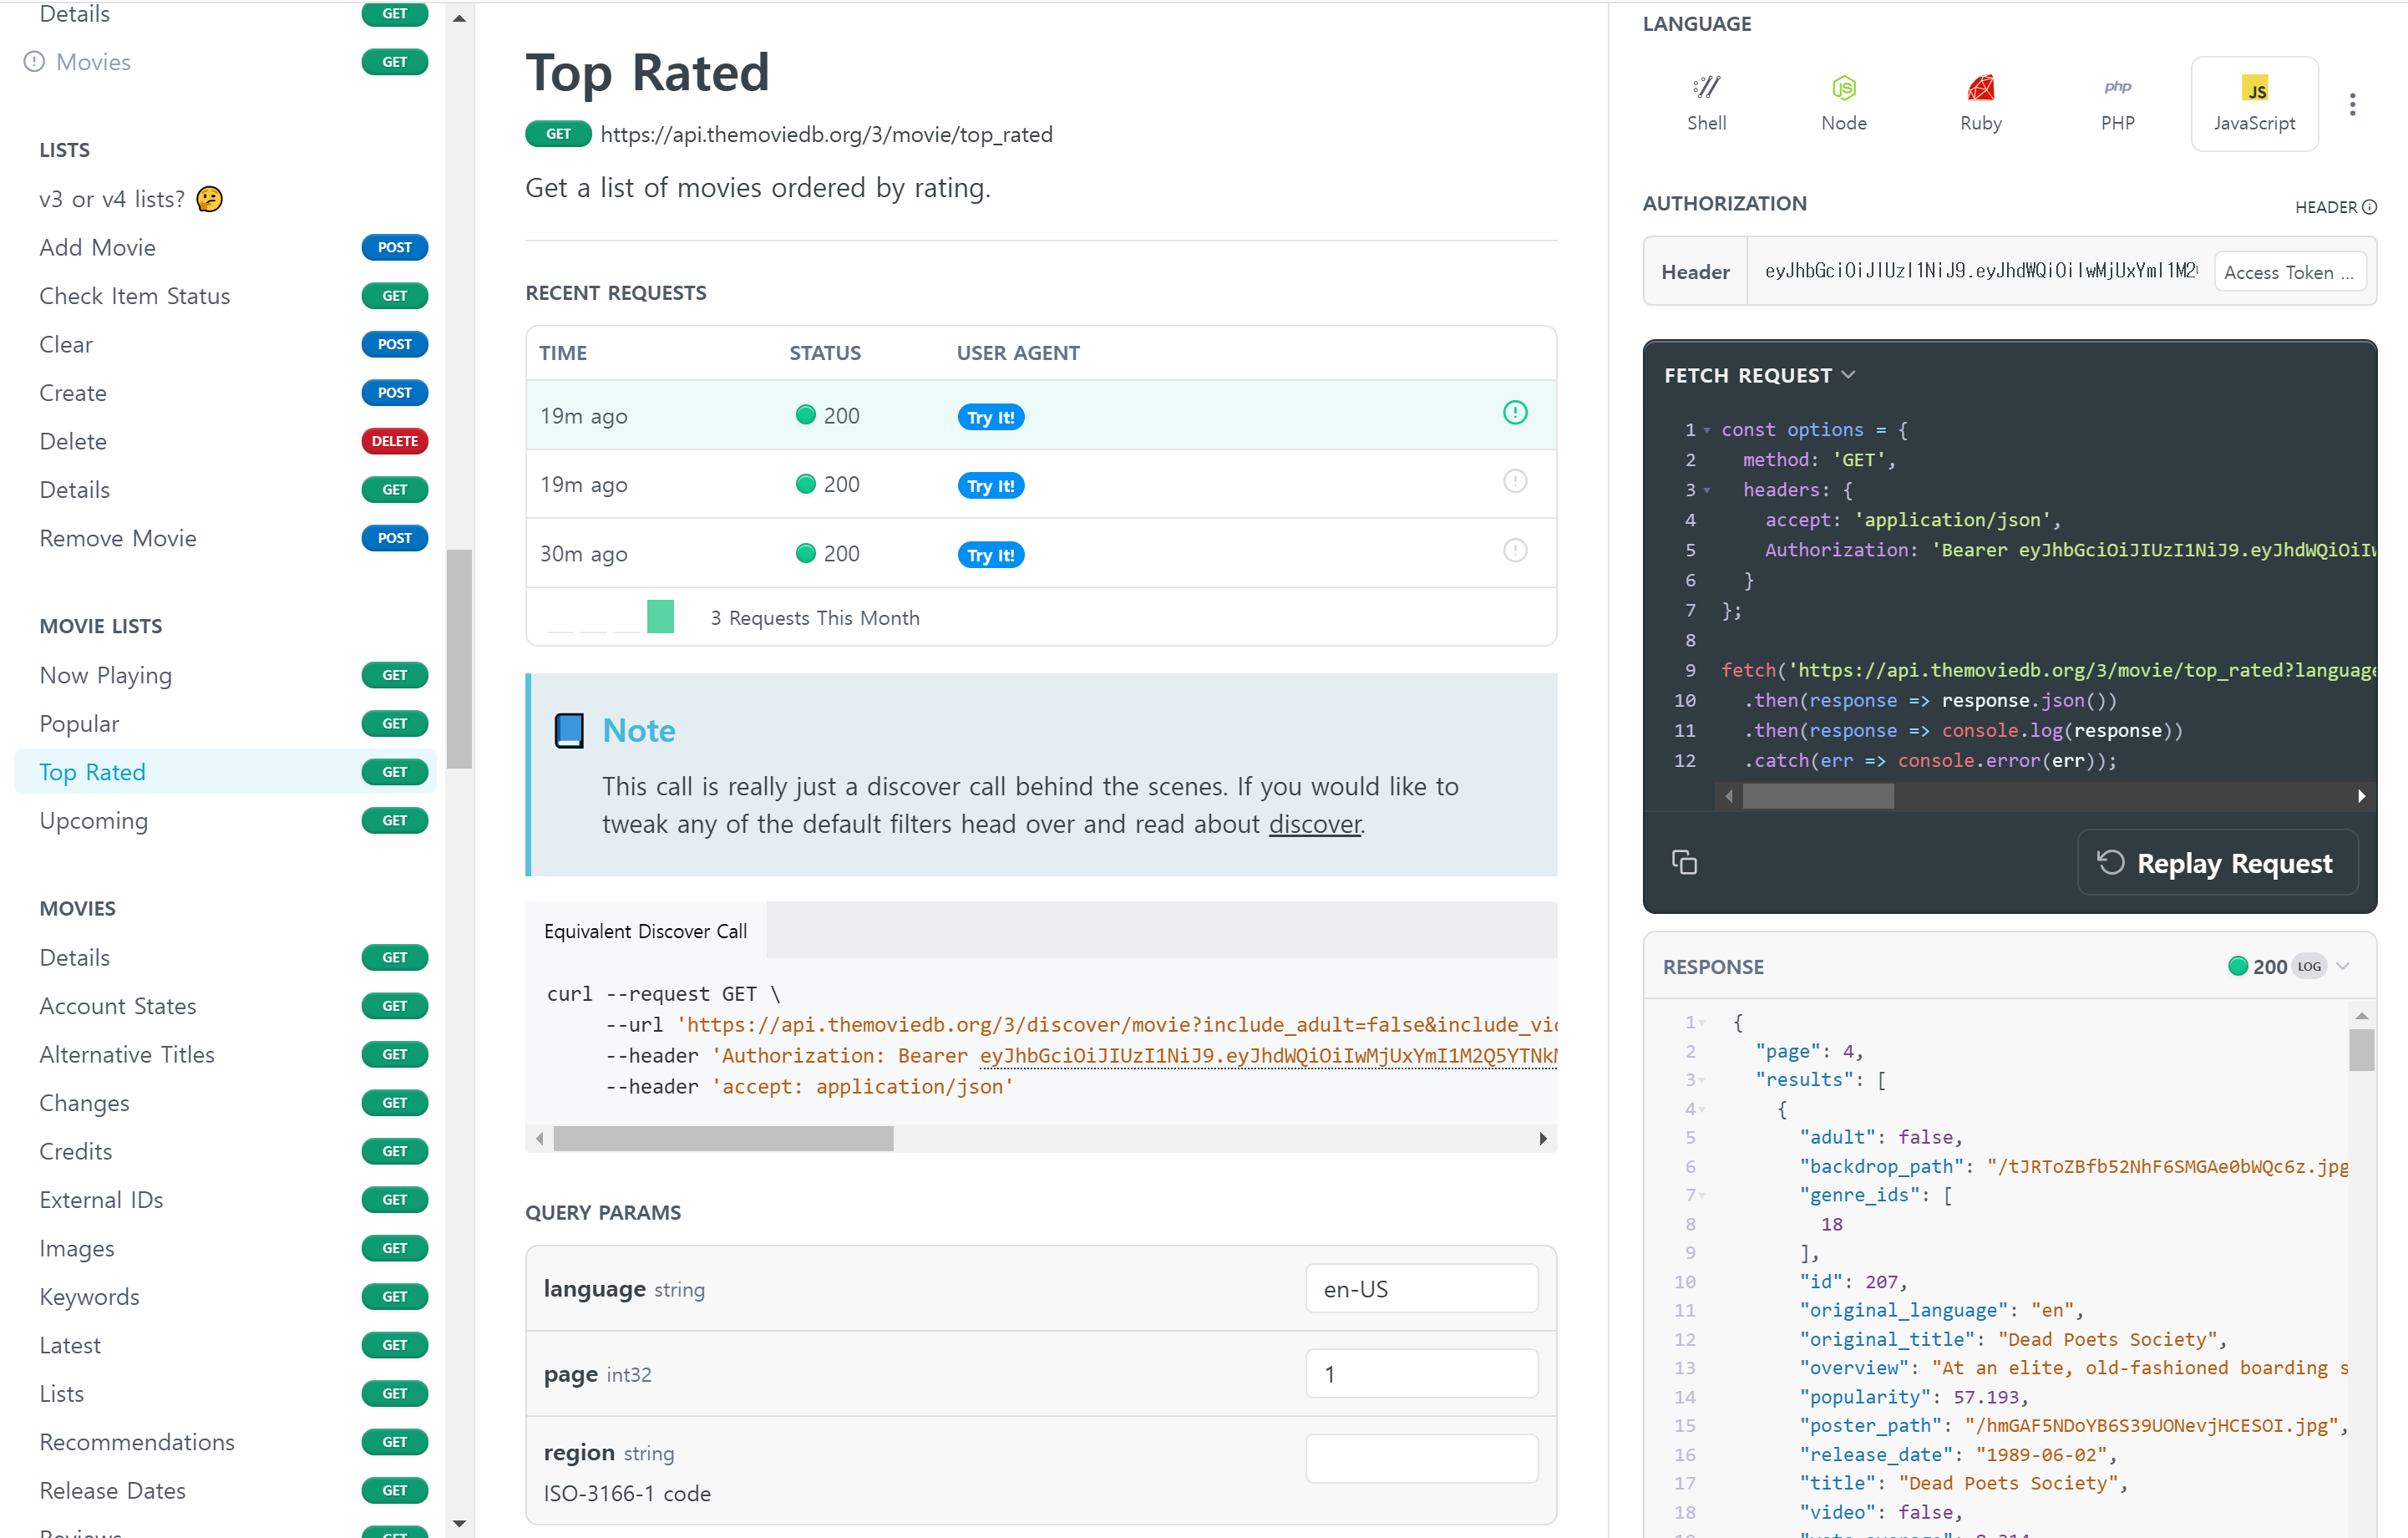Screen dimensions: 2408x1538
Task: Follow the discover link in Note
Action: click(x=1314, y=824)
